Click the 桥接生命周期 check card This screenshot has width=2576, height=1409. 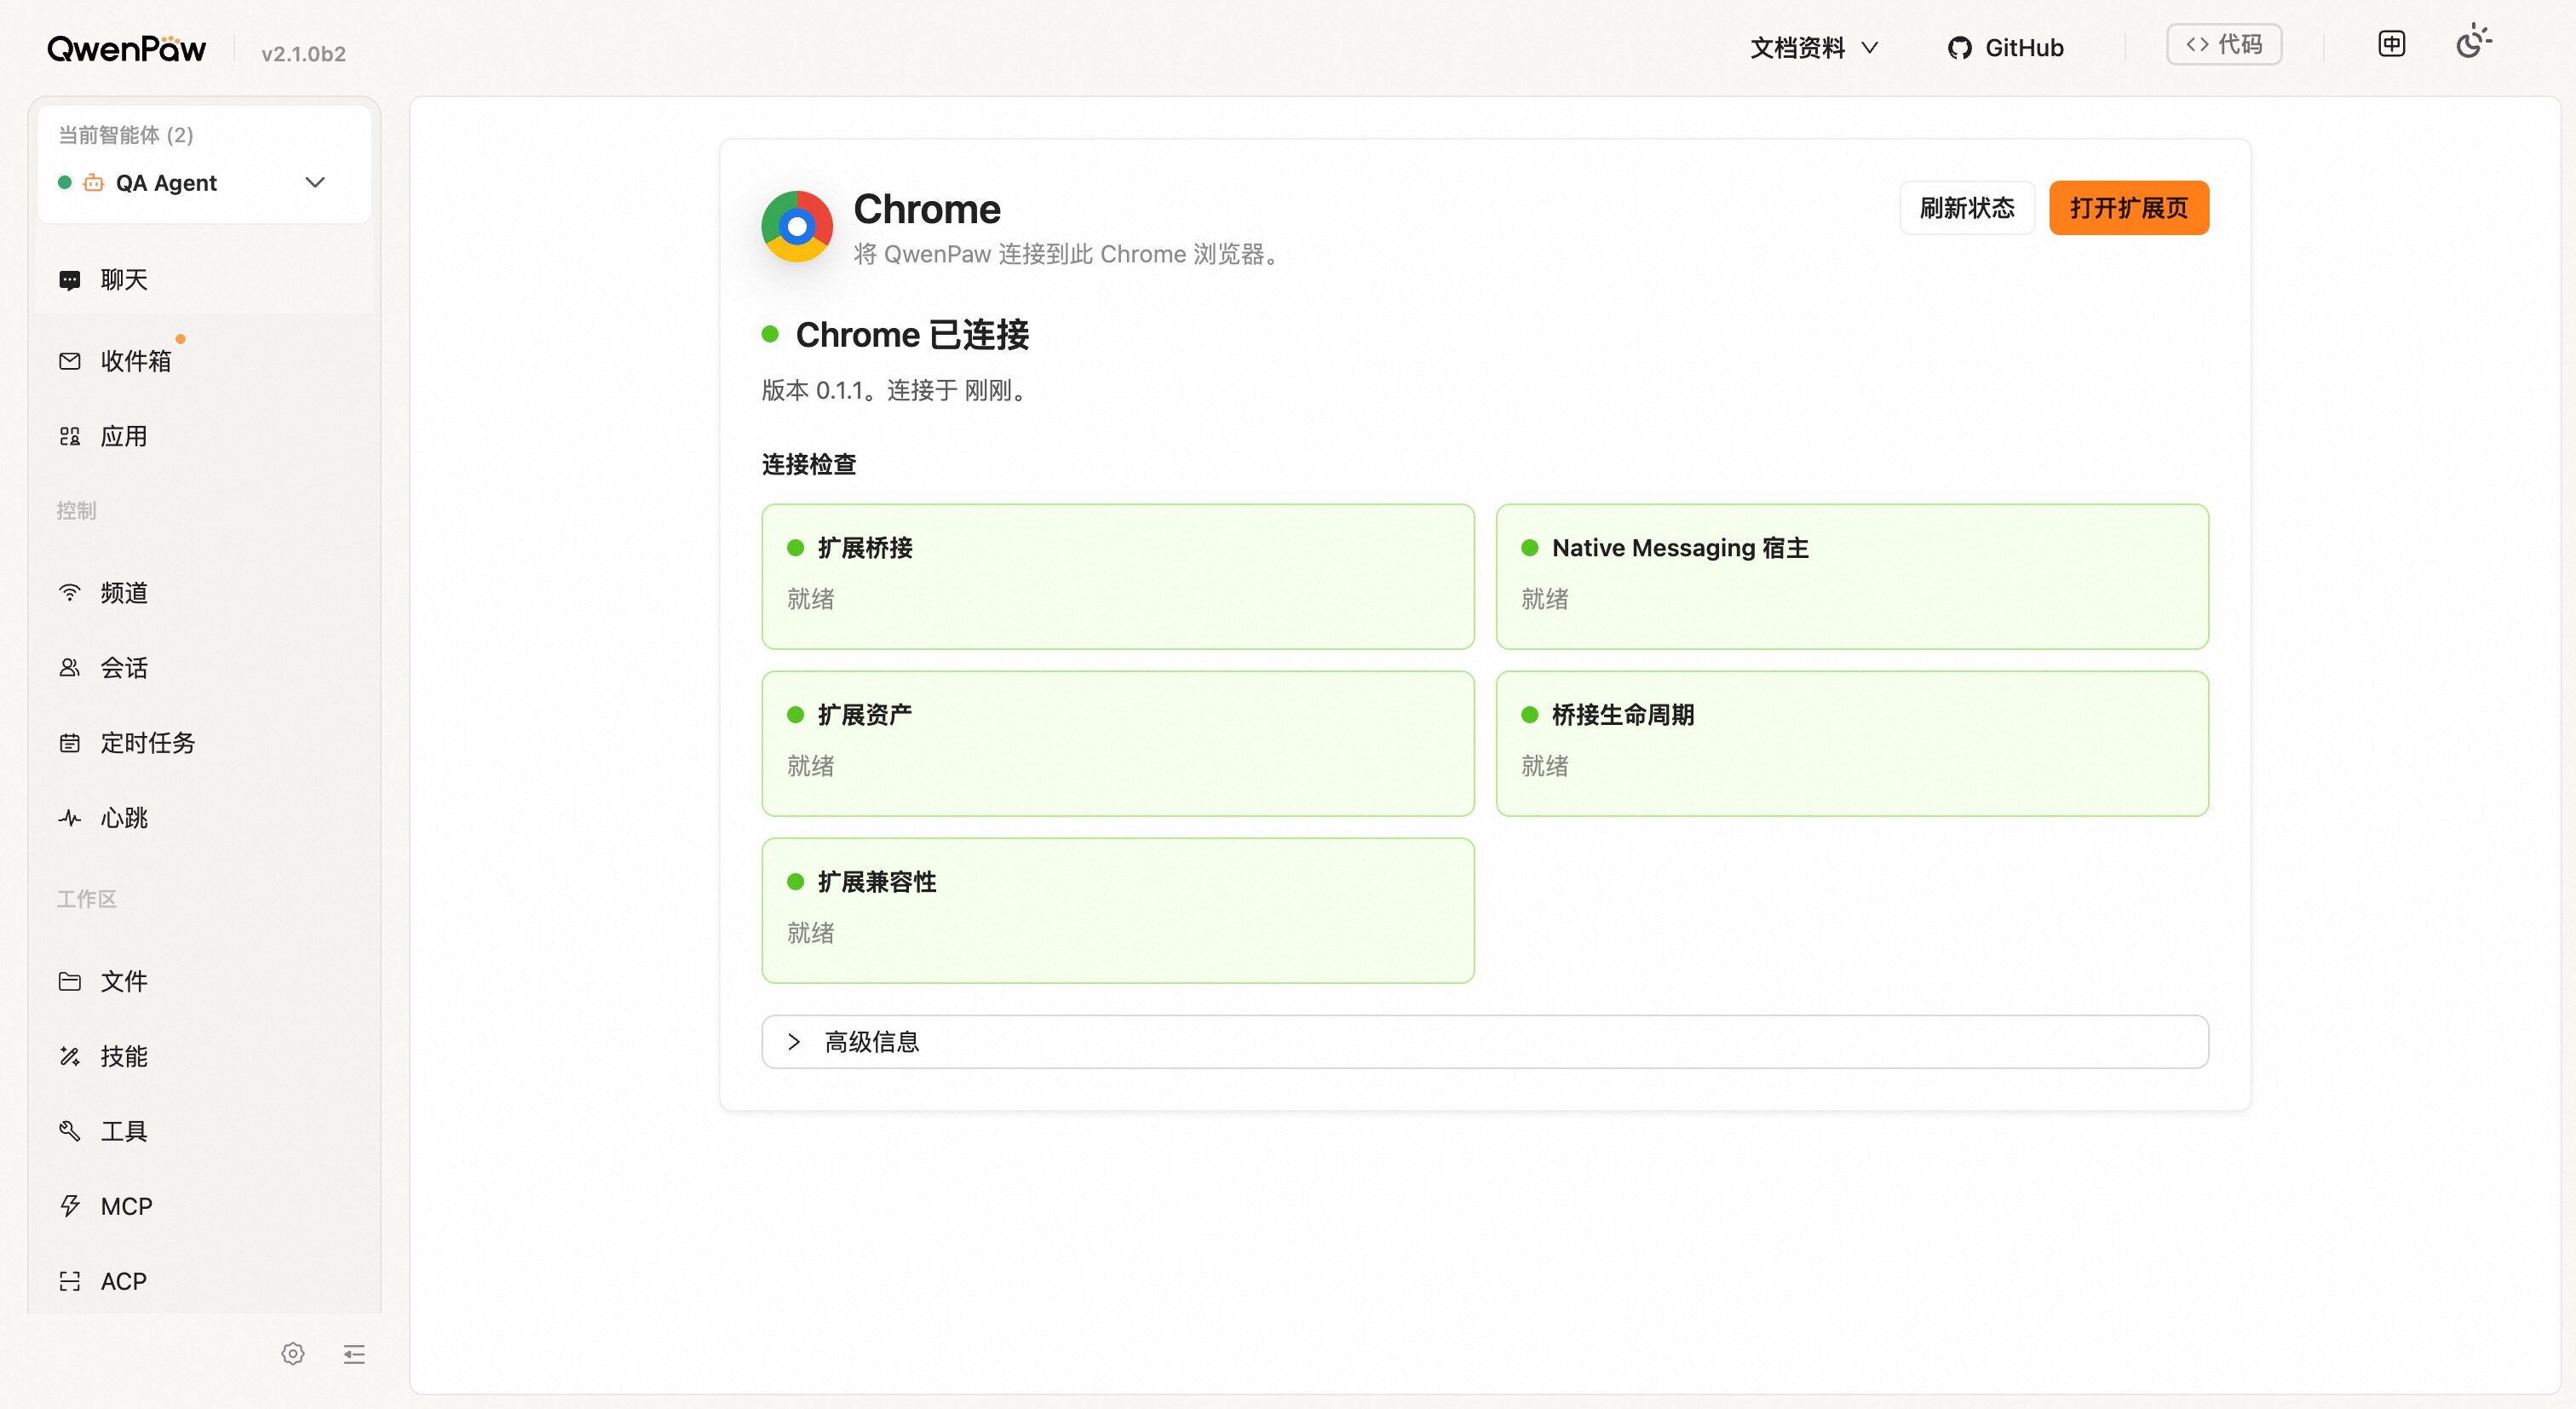tap(1852, 744)
